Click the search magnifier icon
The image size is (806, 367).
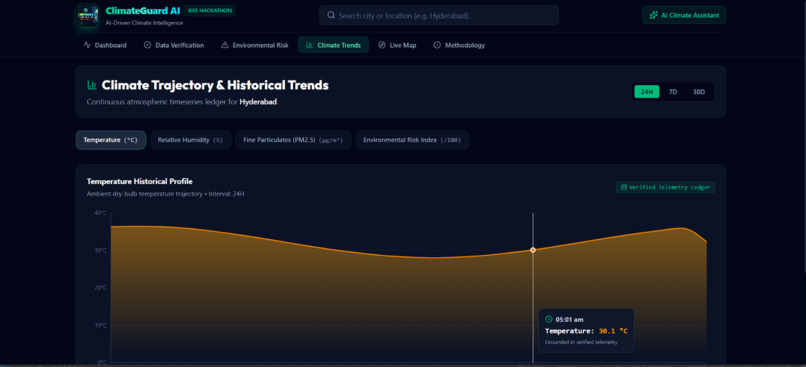[331, 15]
